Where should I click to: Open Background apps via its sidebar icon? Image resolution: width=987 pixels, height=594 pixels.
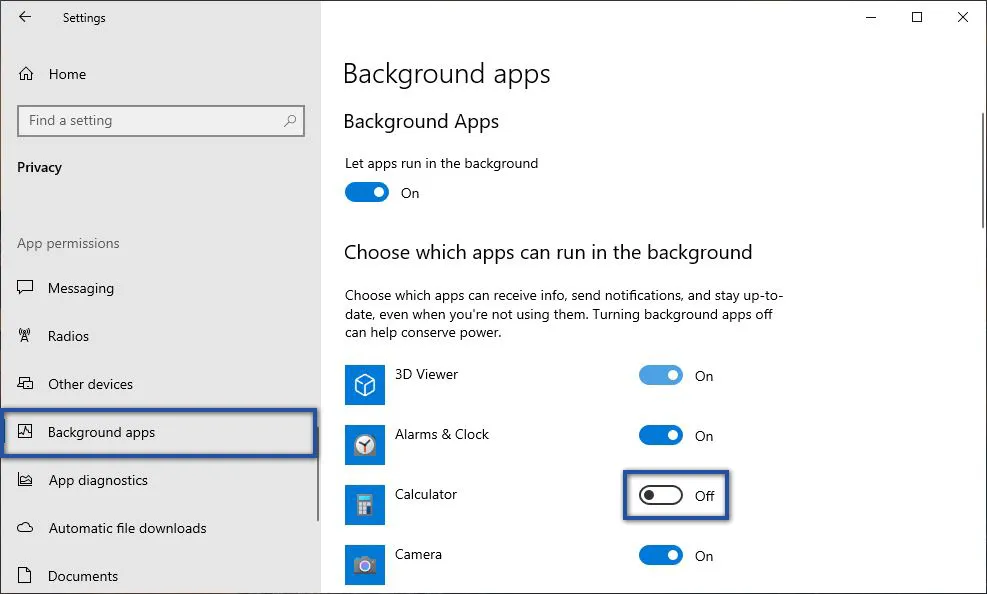point(27,432)
